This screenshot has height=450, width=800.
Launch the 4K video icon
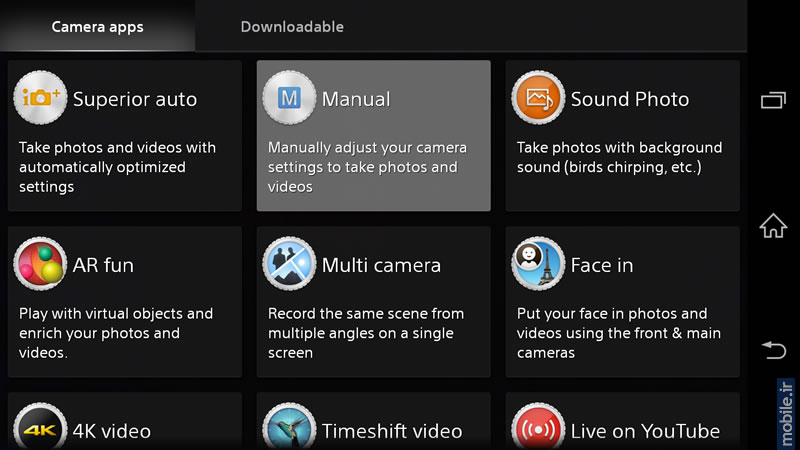[40, 427]
